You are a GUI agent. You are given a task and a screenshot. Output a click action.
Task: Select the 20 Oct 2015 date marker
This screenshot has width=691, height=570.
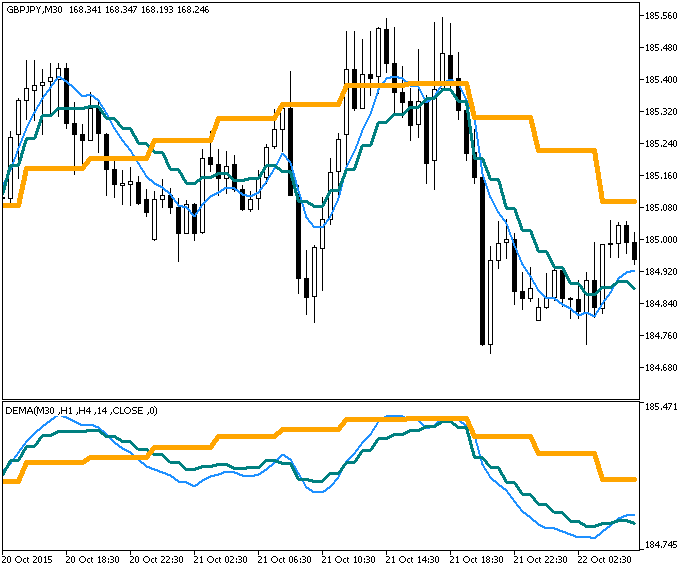(29, 559)
